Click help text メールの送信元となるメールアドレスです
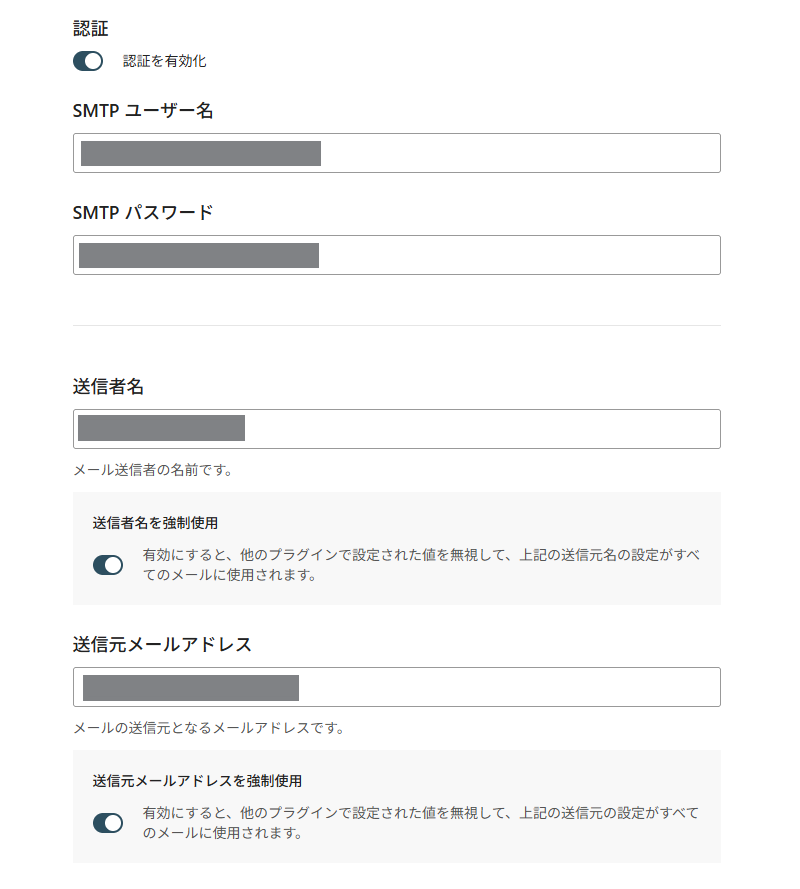Image resolution: width=800 pixels, height=889 pixels. [209, 728]
